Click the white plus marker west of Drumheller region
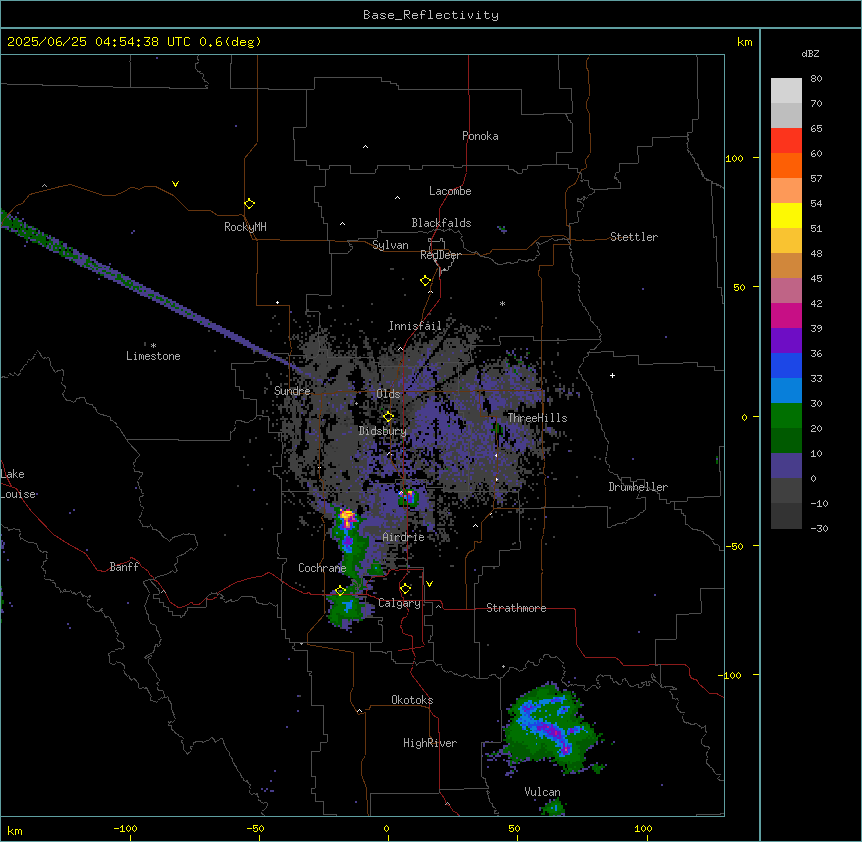Screen dimensions: 862x842 coord(612,375)
